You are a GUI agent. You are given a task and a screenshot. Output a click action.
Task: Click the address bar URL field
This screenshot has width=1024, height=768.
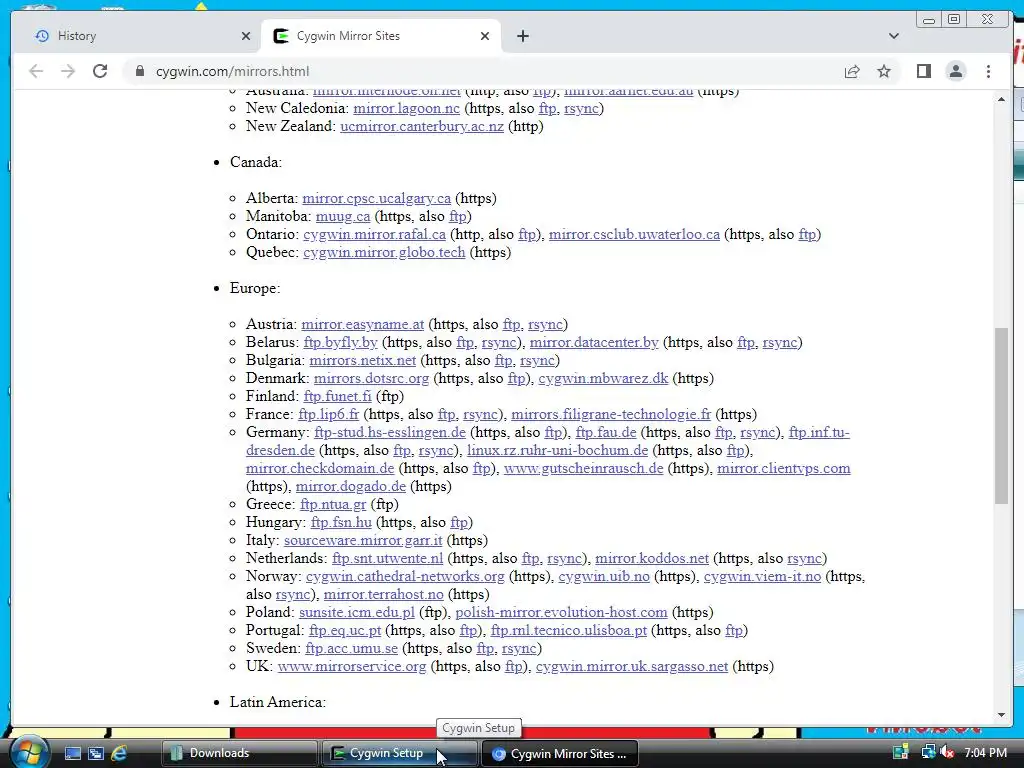click(x=483, y=71)
